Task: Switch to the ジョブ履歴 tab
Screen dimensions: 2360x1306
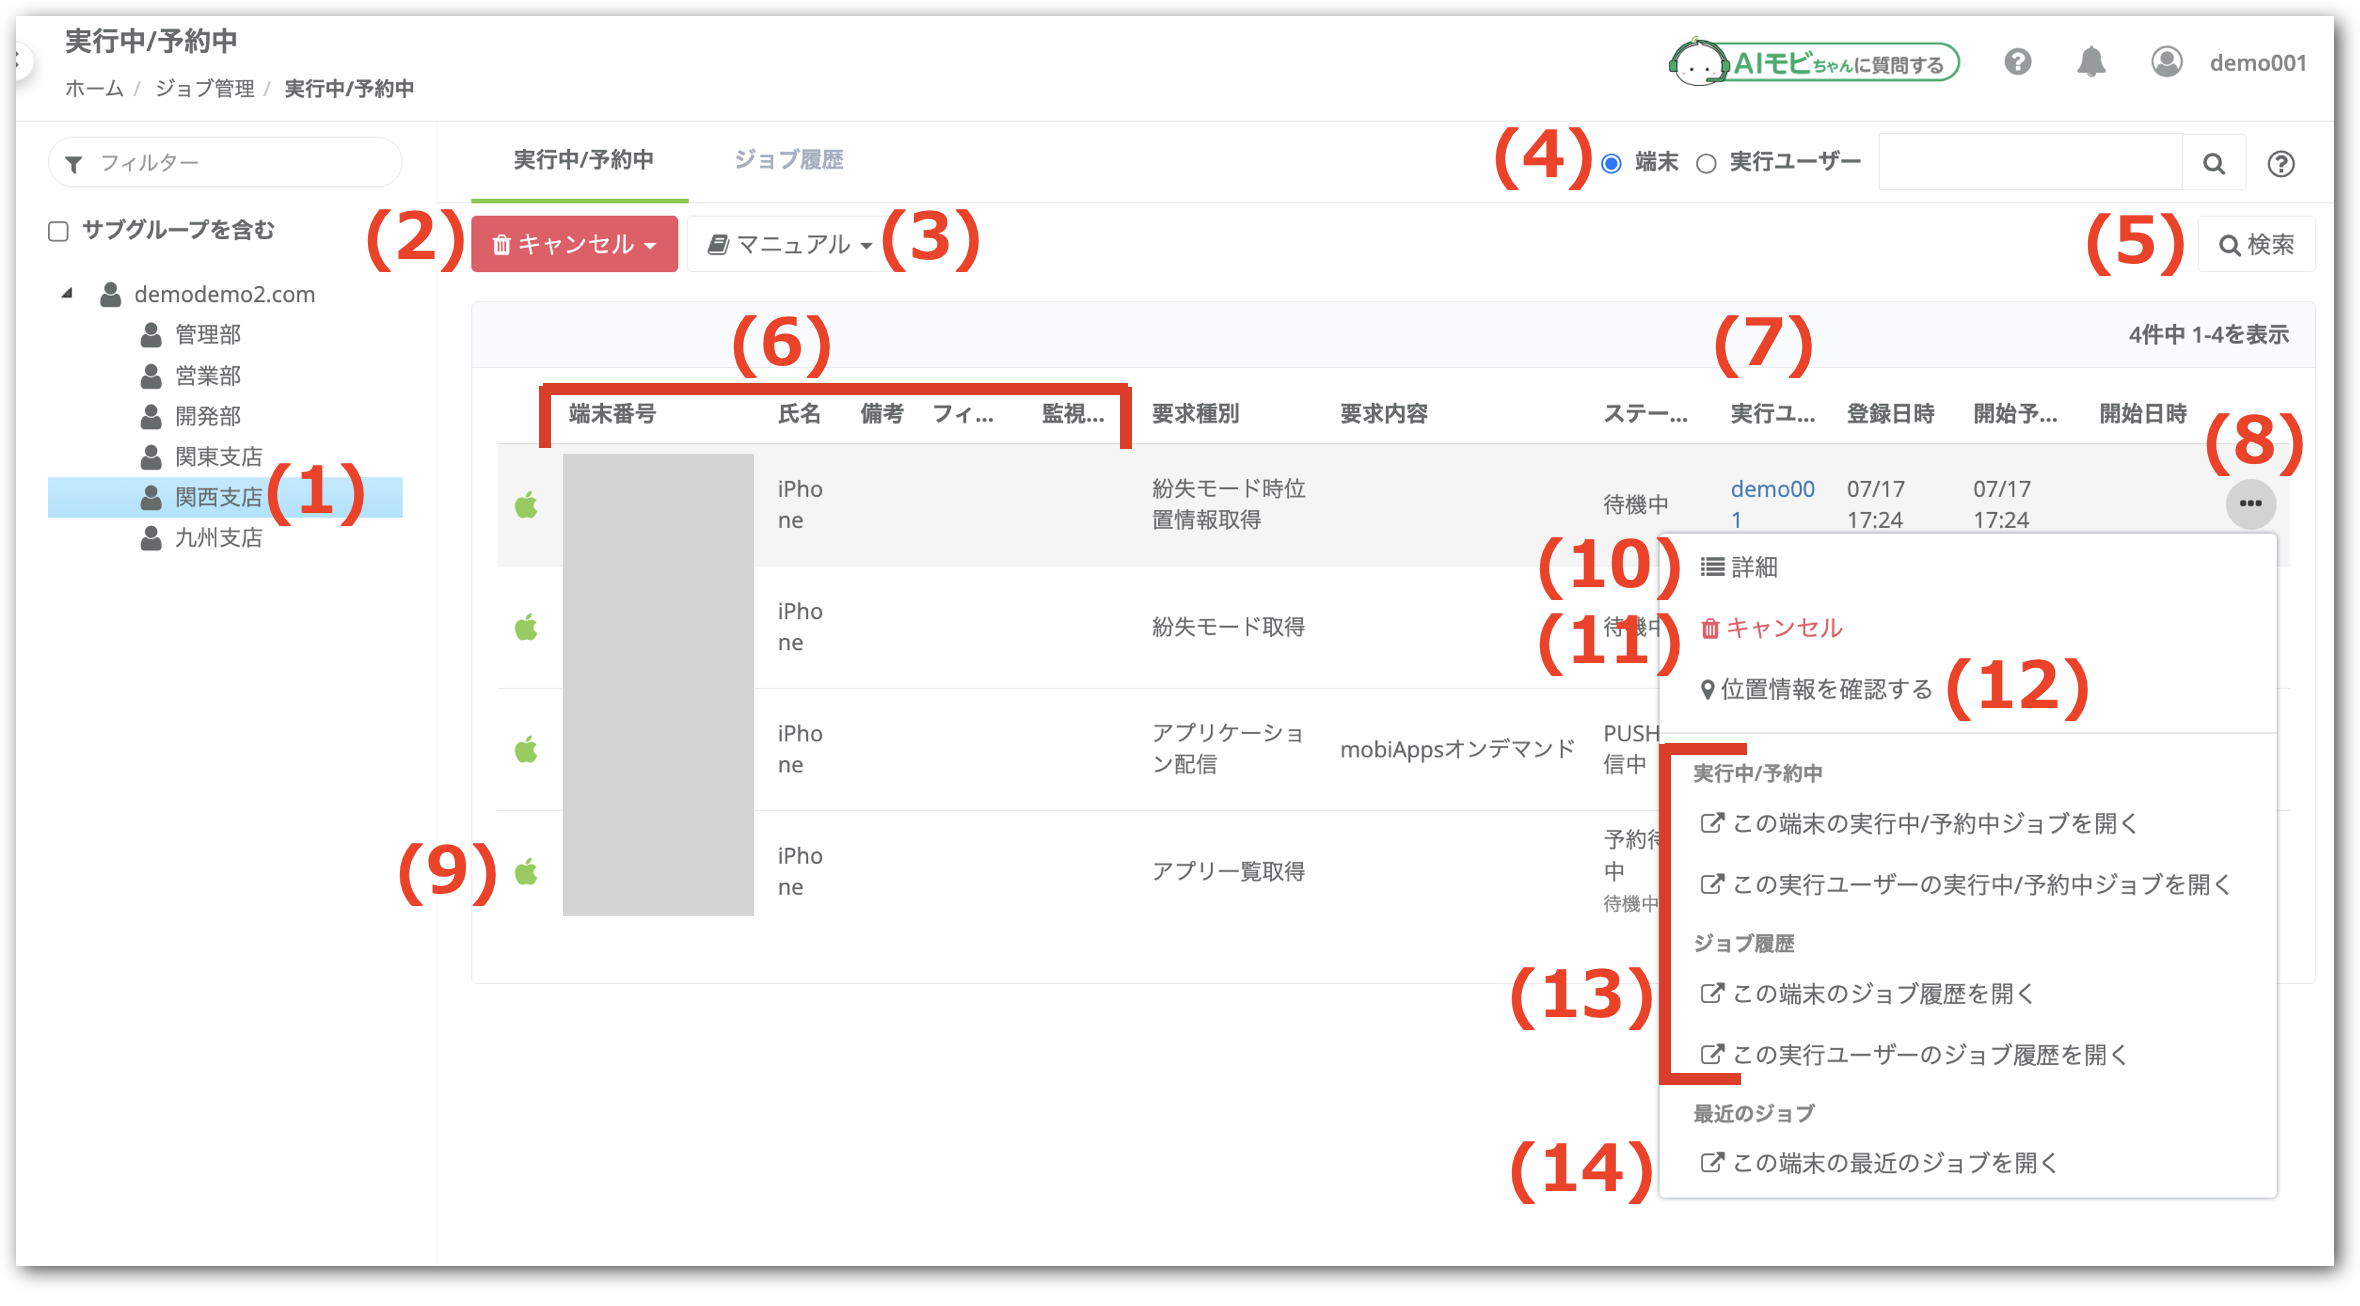Action: point(789,160)
